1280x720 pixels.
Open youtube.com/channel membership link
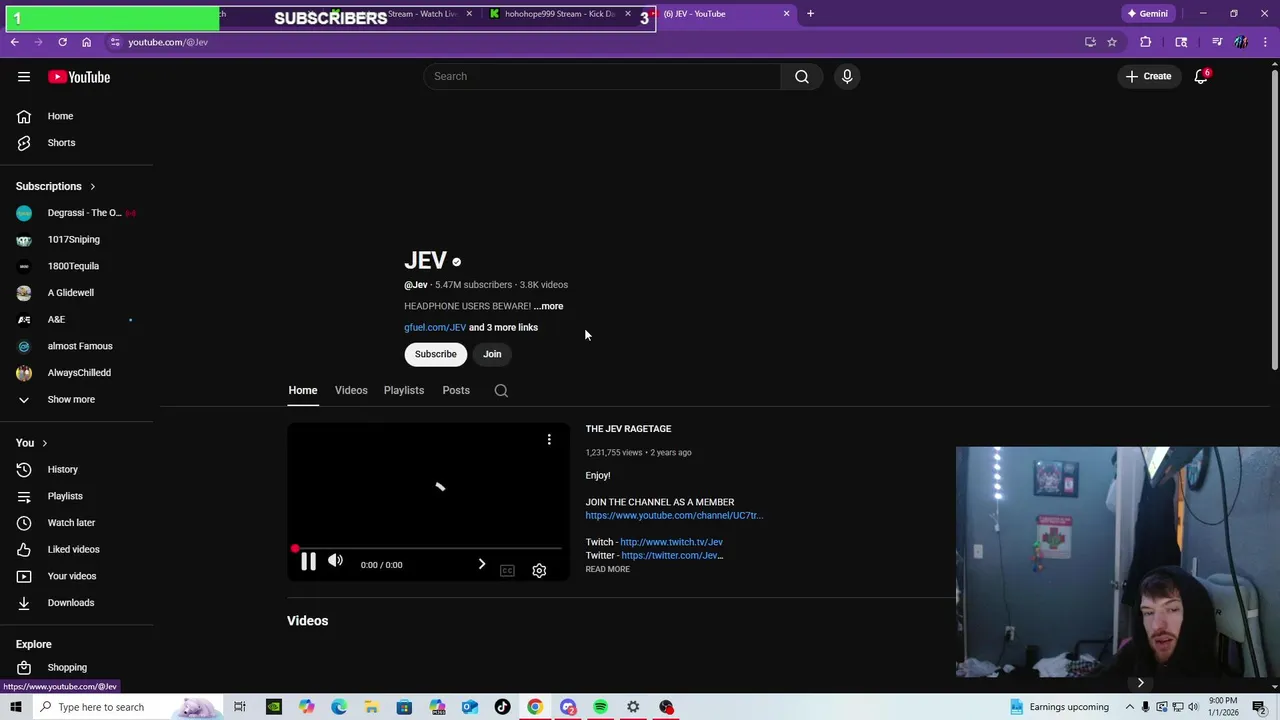coord(674,515)
